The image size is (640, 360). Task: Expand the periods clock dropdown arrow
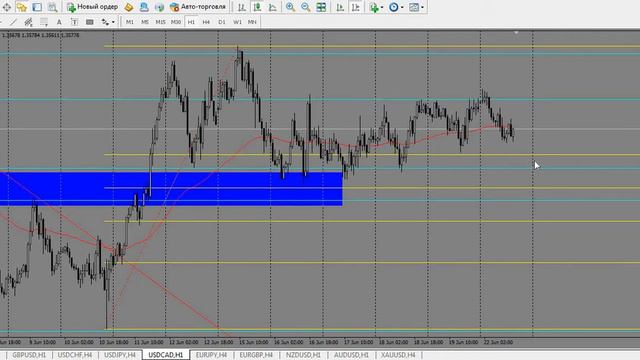coord(402,7)
